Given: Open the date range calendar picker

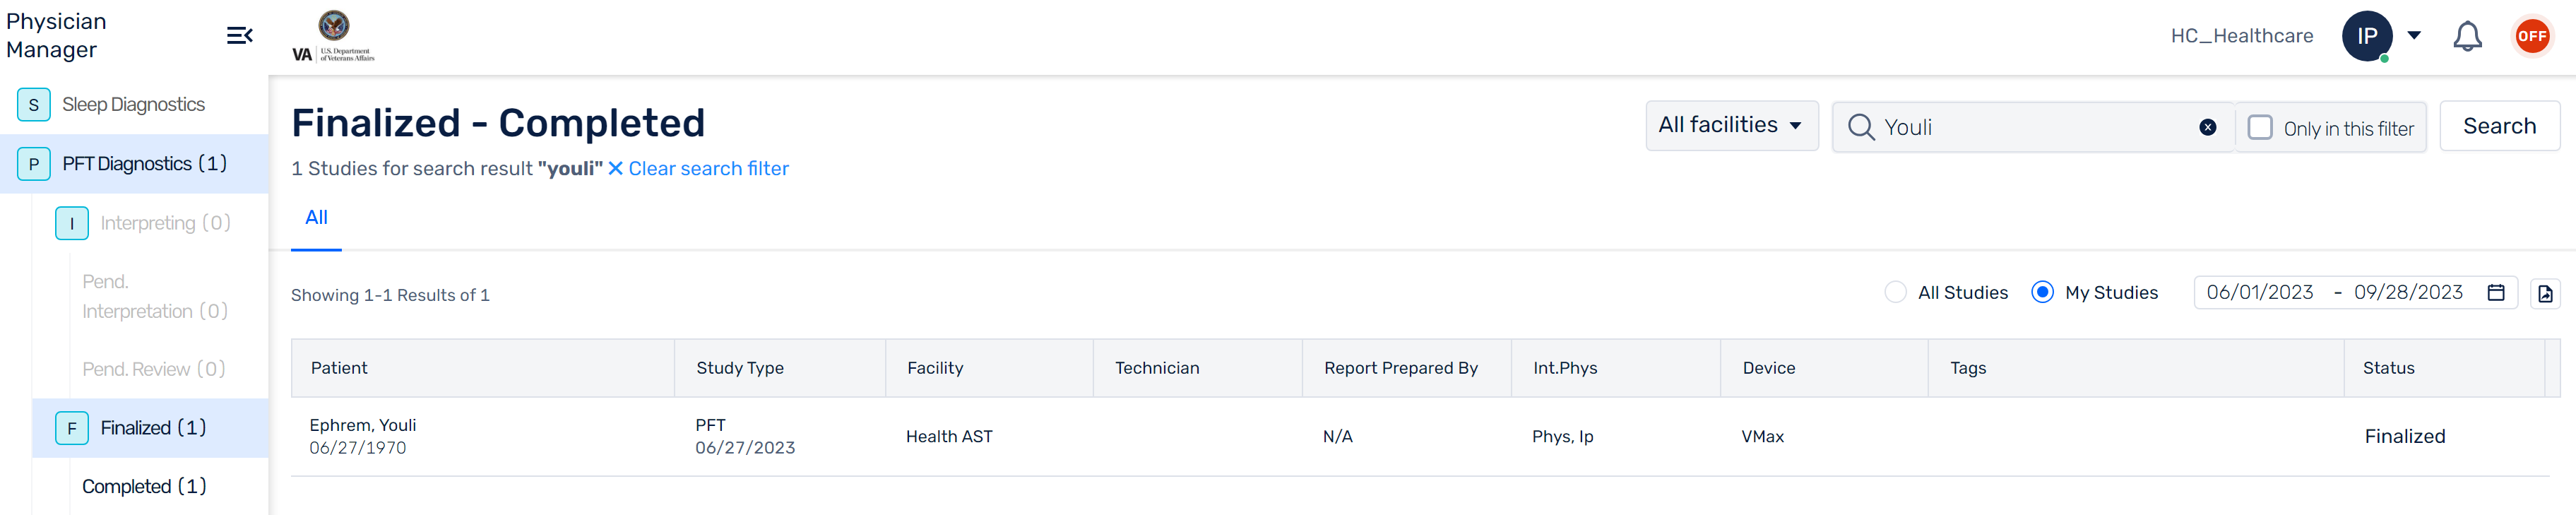Looking at the screenshot, I should [x=2496, y=292].
